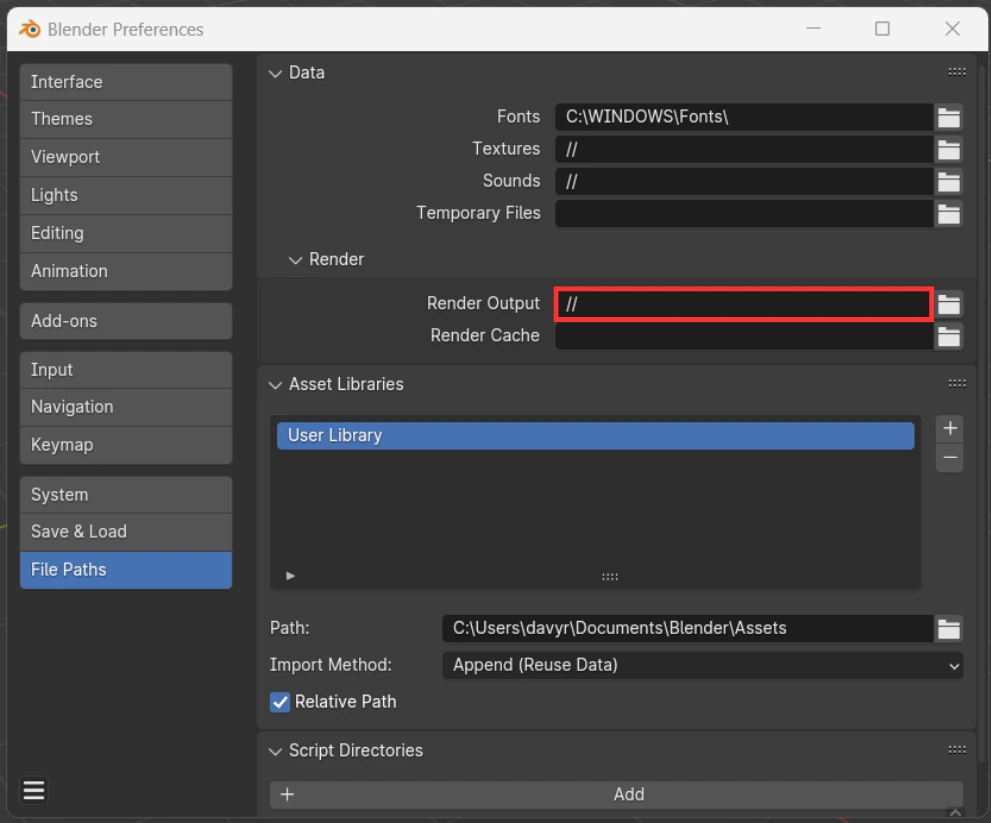Image resolution: width=991 pixels, height=823 pixels.
Task: Open the Editing preferences tab
Action: [x=126, y=233]
